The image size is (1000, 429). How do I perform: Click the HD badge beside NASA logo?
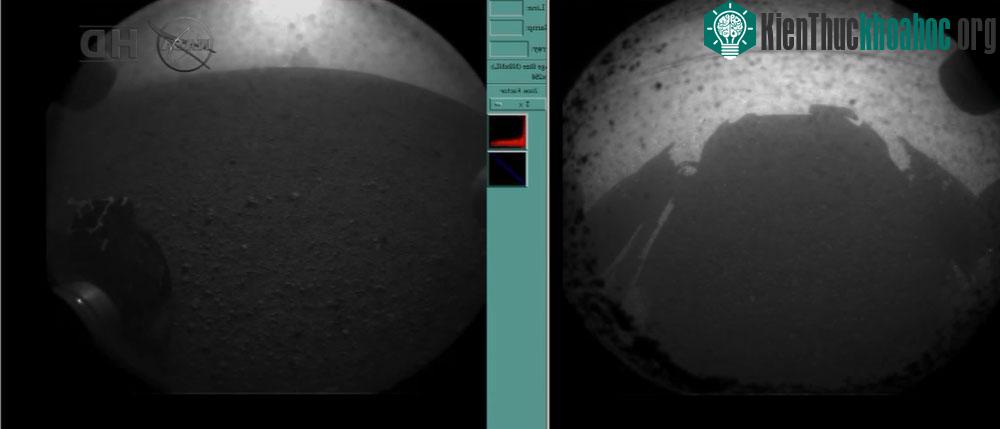109,44
